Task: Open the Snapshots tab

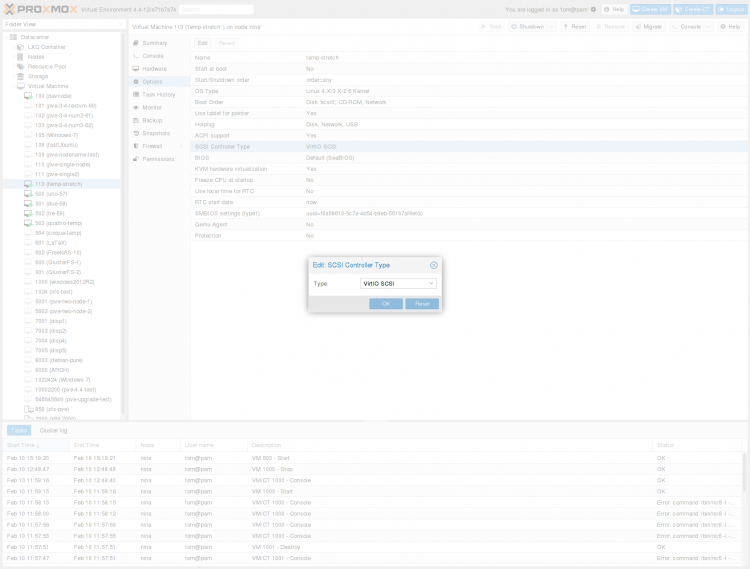Action: point(159,133)
